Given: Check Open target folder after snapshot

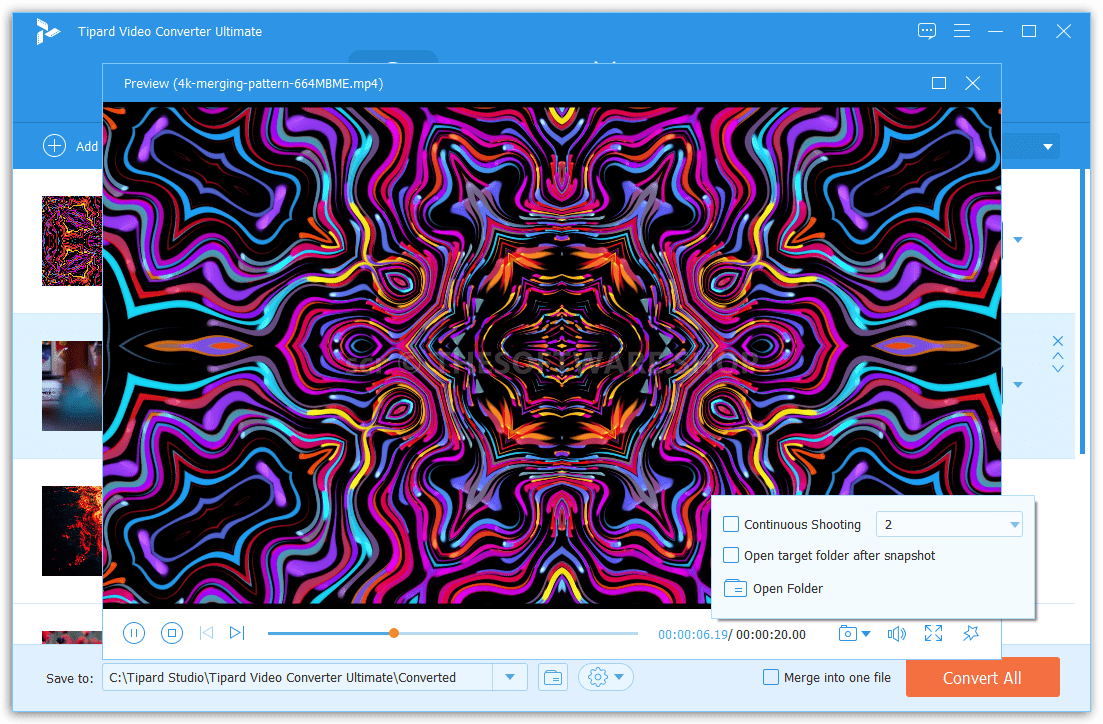Looking at the screenshot, I should click(731, 555).
